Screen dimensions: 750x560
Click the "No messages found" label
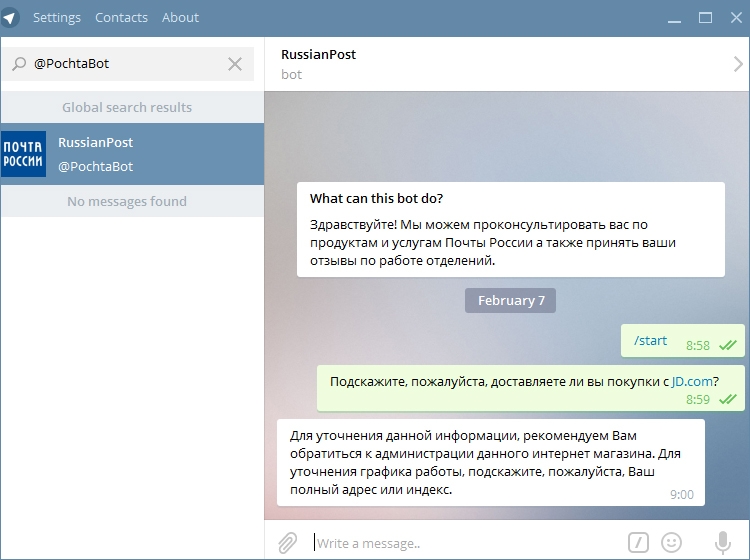coord(127,201)
